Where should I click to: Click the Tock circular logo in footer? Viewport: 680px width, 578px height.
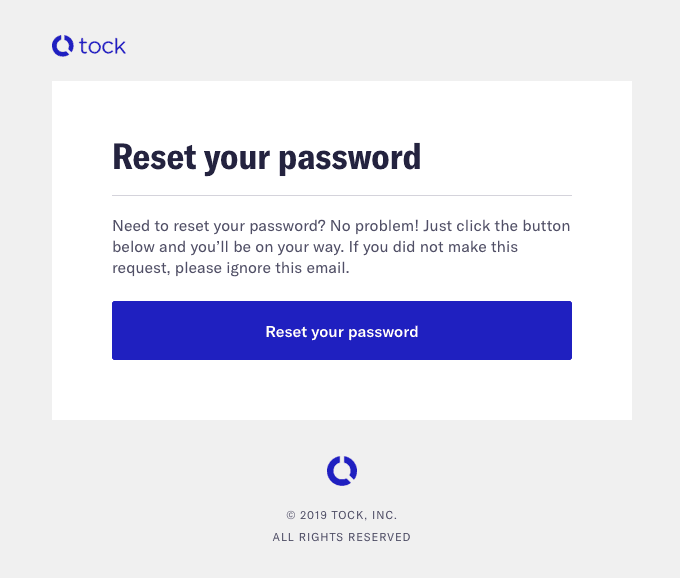click(x=341, y=470)
